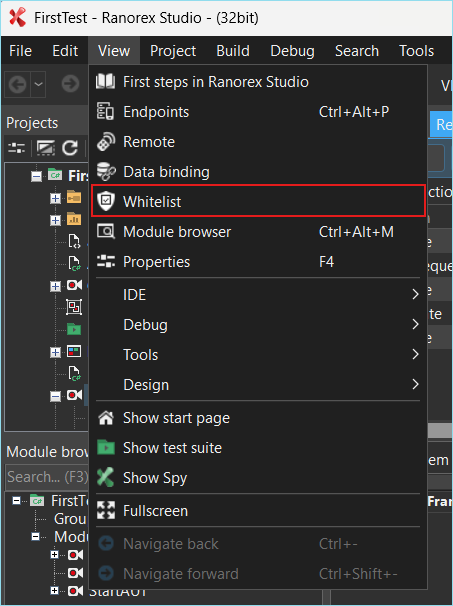Collapse the FirstTest project node
453x606 pixels.
36,177
